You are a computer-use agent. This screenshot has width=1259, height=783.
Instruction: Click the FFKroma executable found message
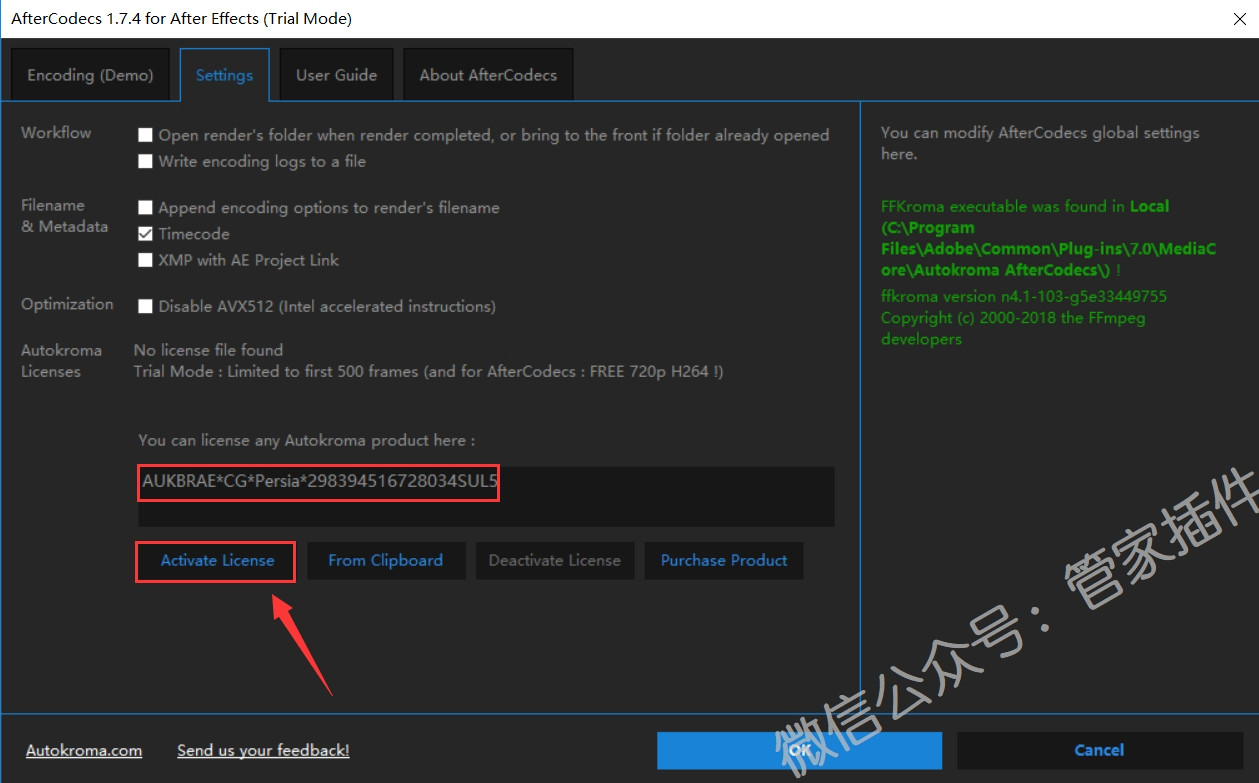click(x=1049, y=238)
